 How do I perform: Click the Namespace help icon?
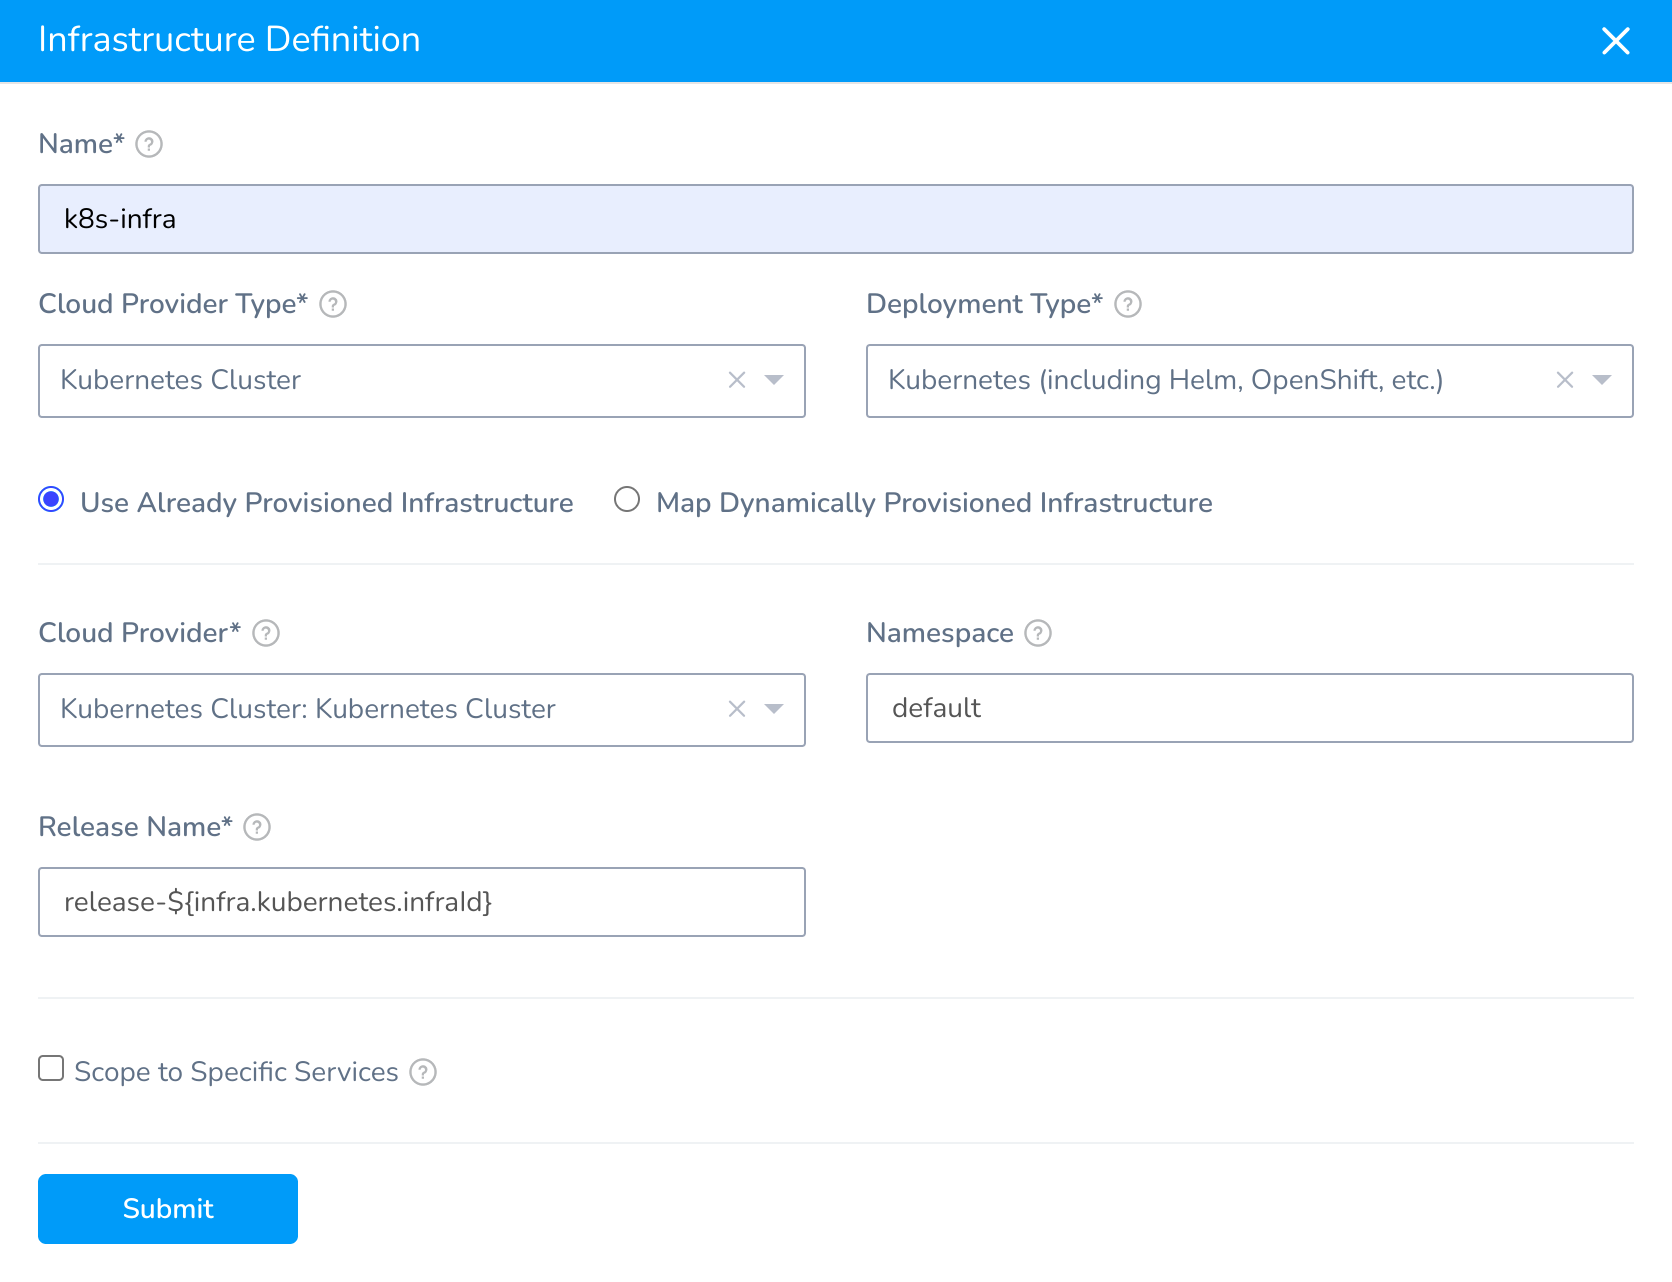click(1039, 633)
